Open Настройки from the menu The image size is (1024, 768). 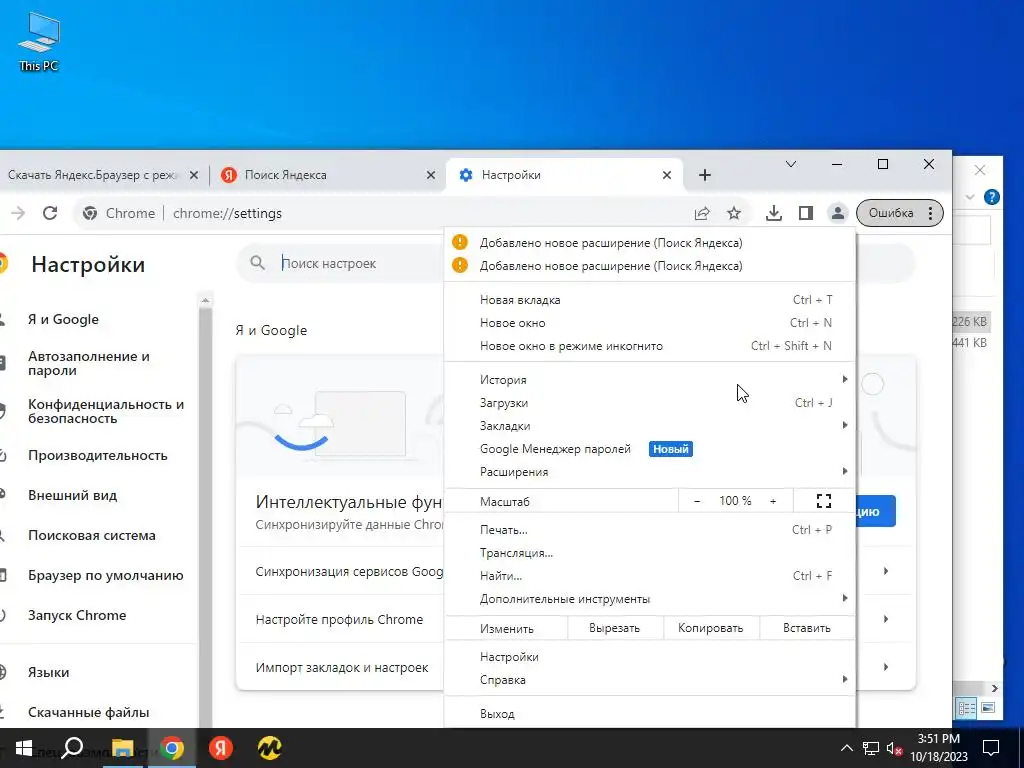tap(650, 656)
